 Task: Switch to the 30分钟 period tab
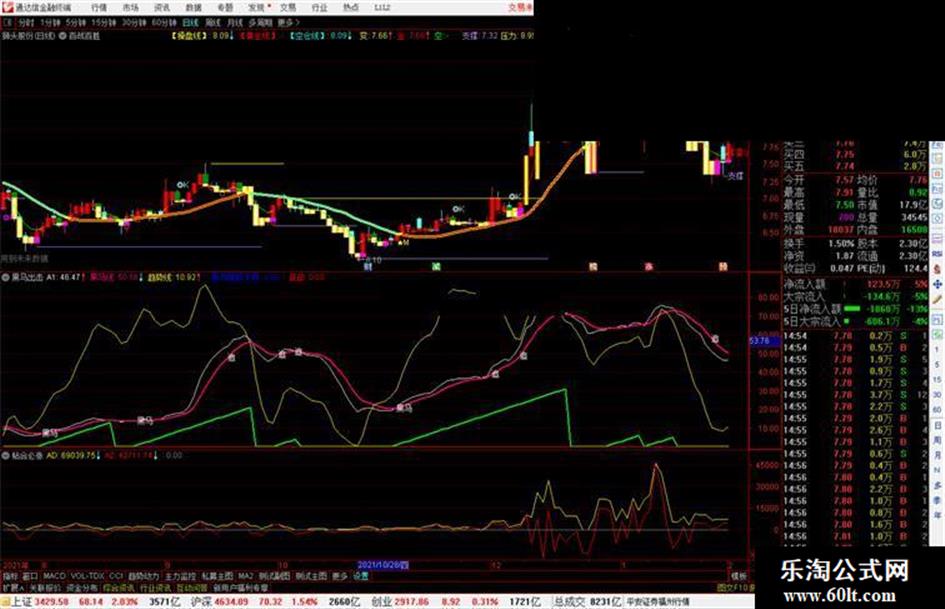[133, 22]
